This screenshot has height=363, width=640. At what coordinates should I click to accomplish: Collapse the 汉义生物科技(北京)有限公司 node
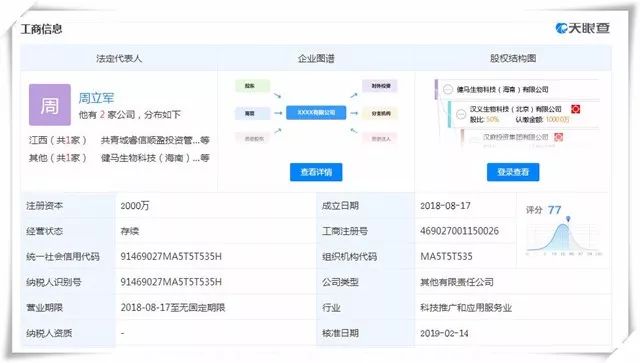pos(461,114)
